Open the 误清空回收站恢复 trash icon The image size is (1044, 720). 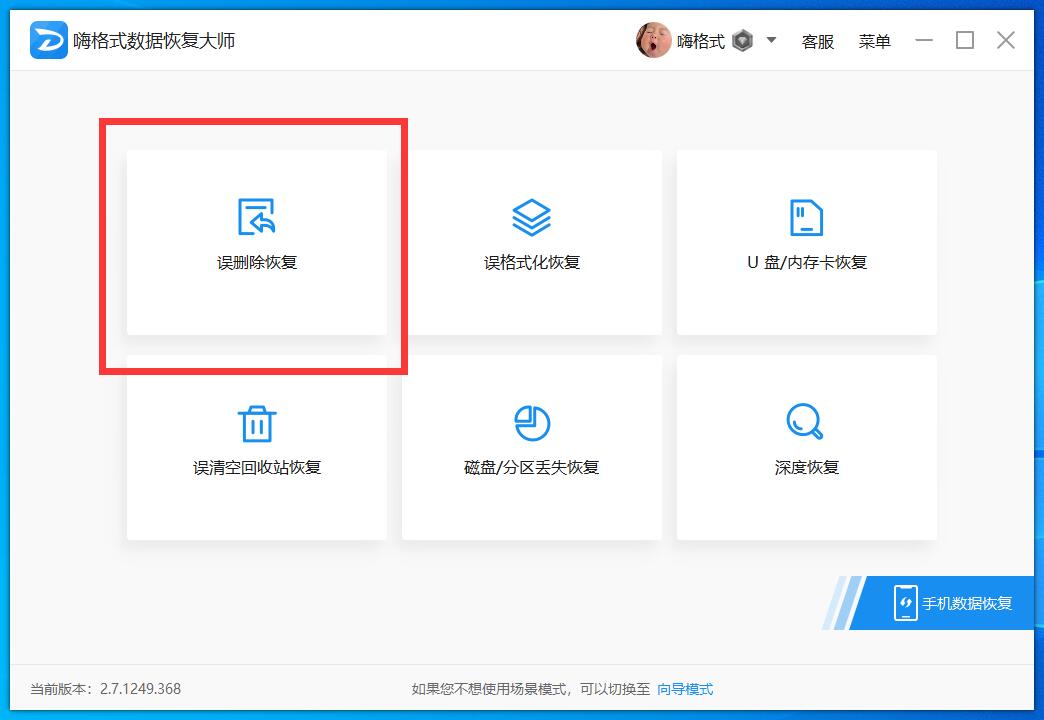pos(256,424)
